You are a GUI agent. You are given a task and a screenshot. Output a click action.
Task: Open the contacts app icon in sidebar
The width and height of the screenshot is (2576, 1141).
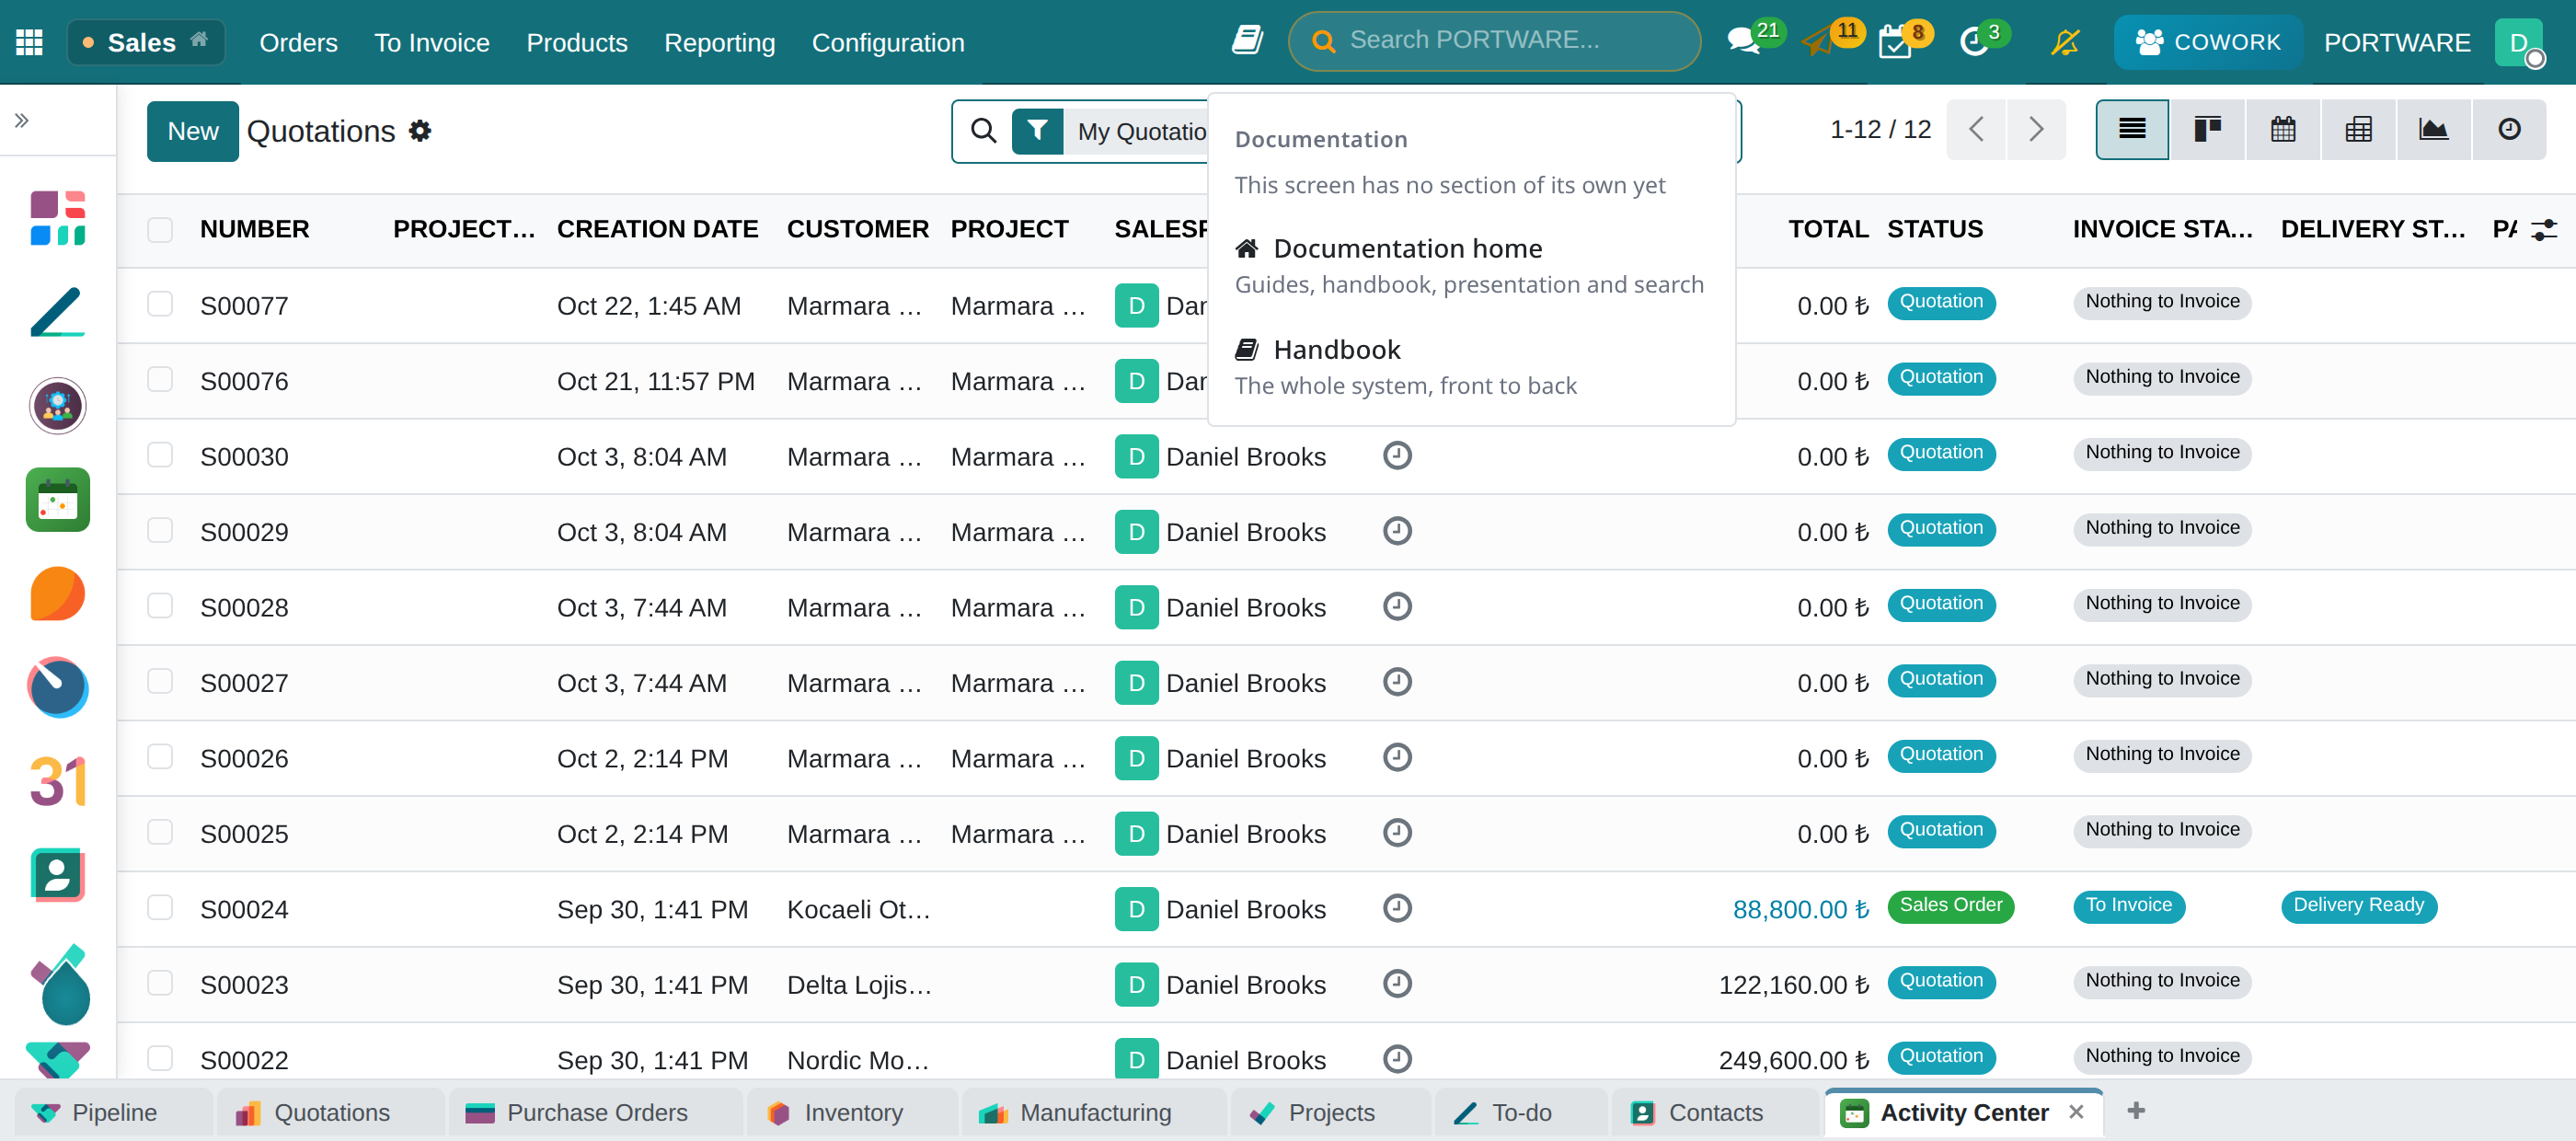click(58, 875)
